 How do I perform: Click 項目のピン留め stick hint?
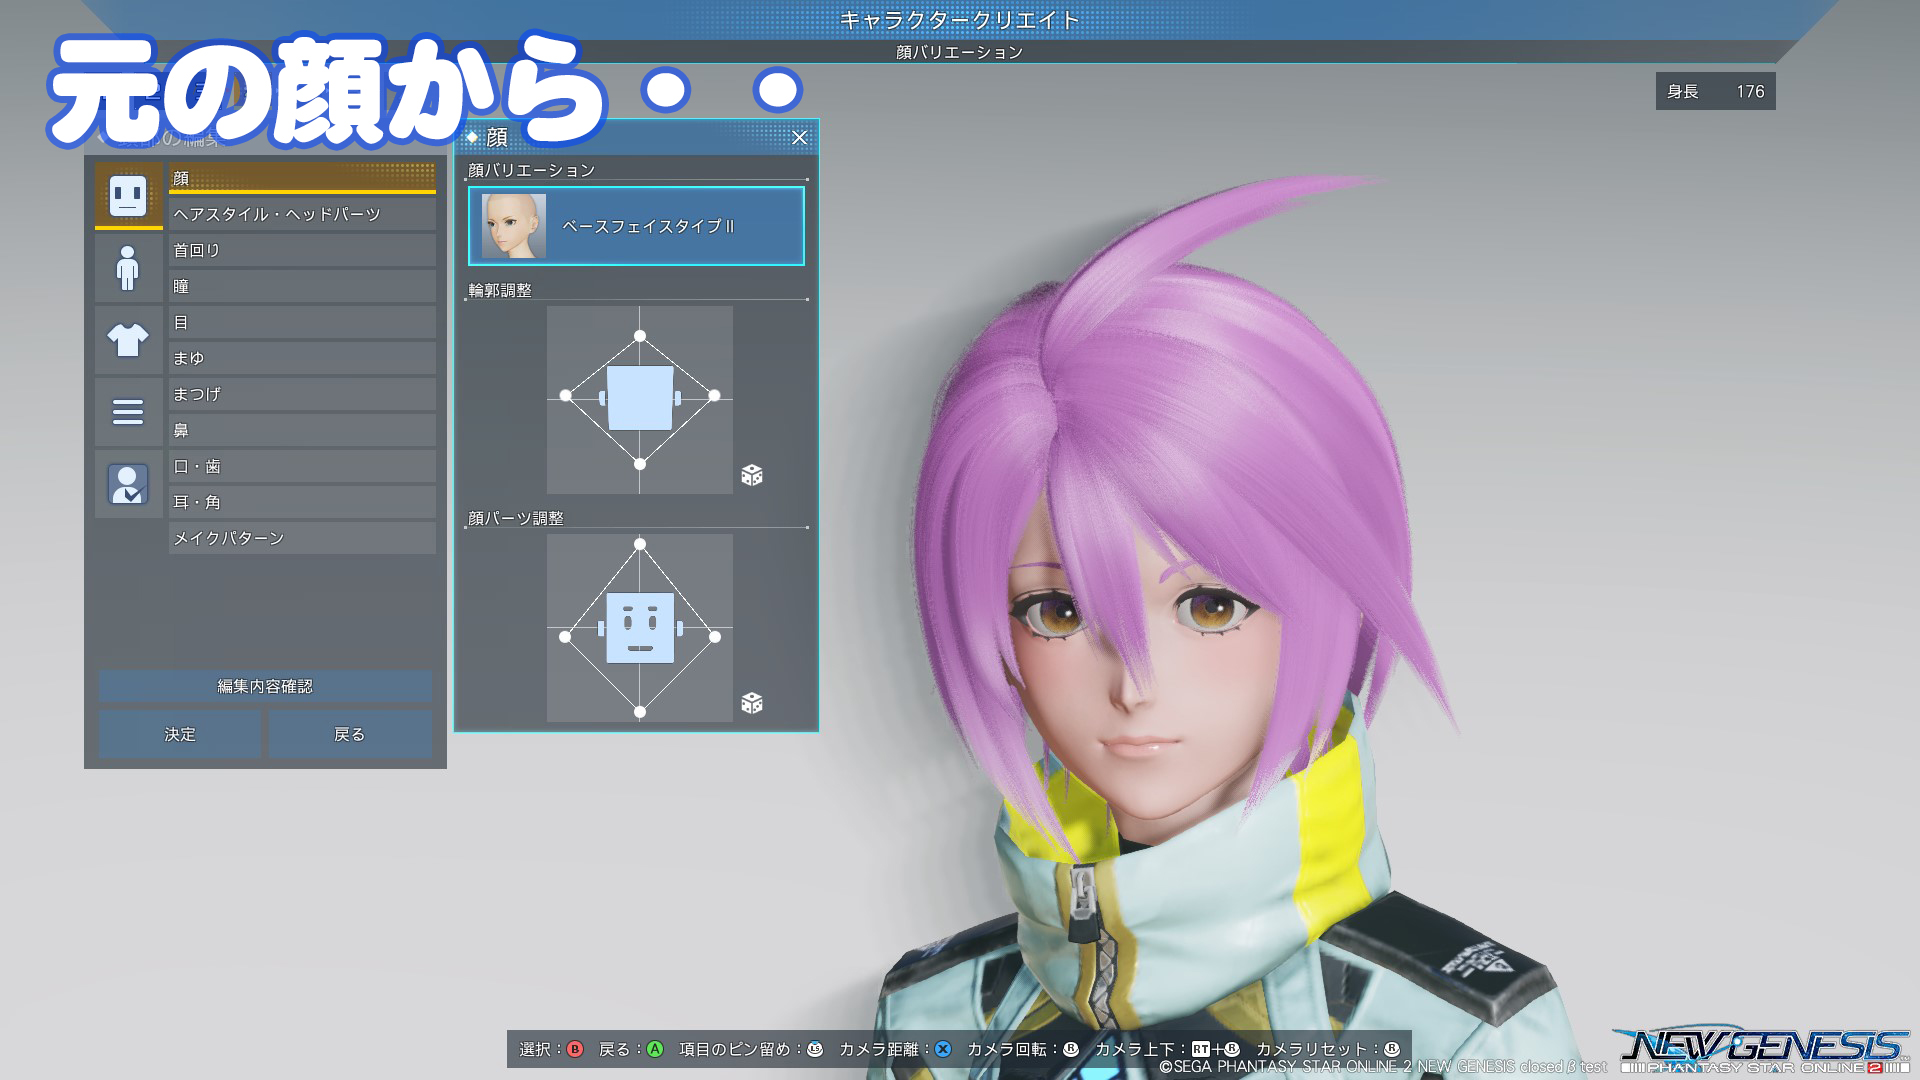[x=751, y=1049]
